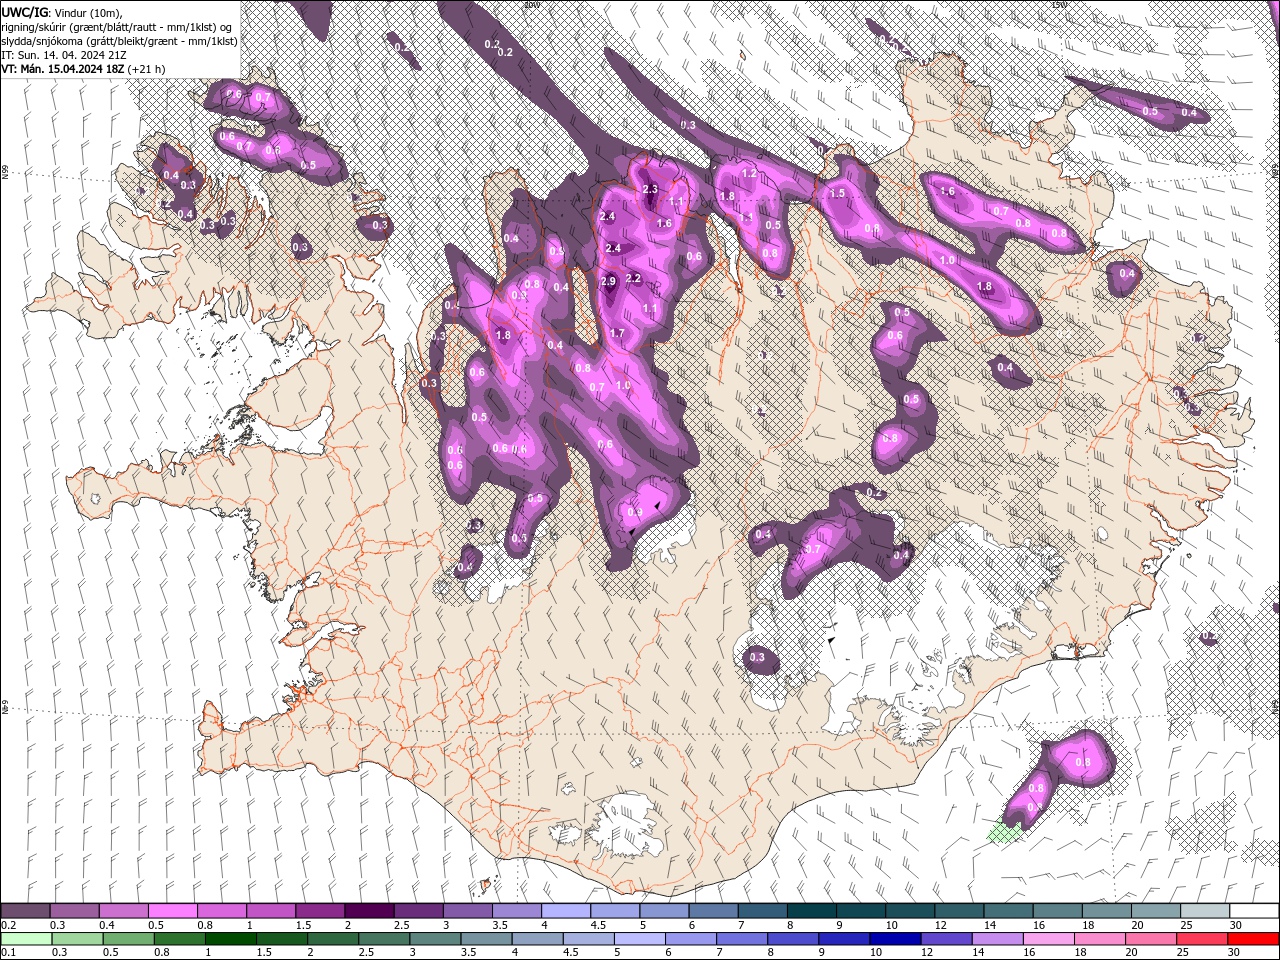The image size is (1280, 960).
Task: Choose light grey upper swatch between 25 and 30
Action: coord(1204,911)
